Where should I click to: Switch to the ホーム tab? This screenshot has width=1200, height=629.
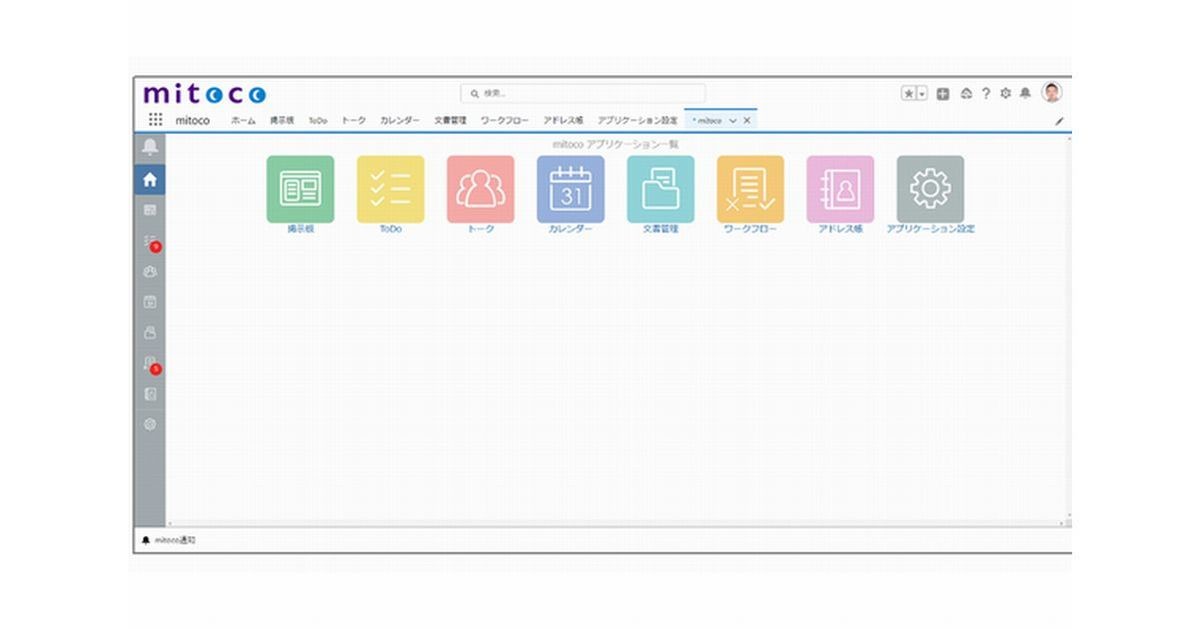point(243,120)
